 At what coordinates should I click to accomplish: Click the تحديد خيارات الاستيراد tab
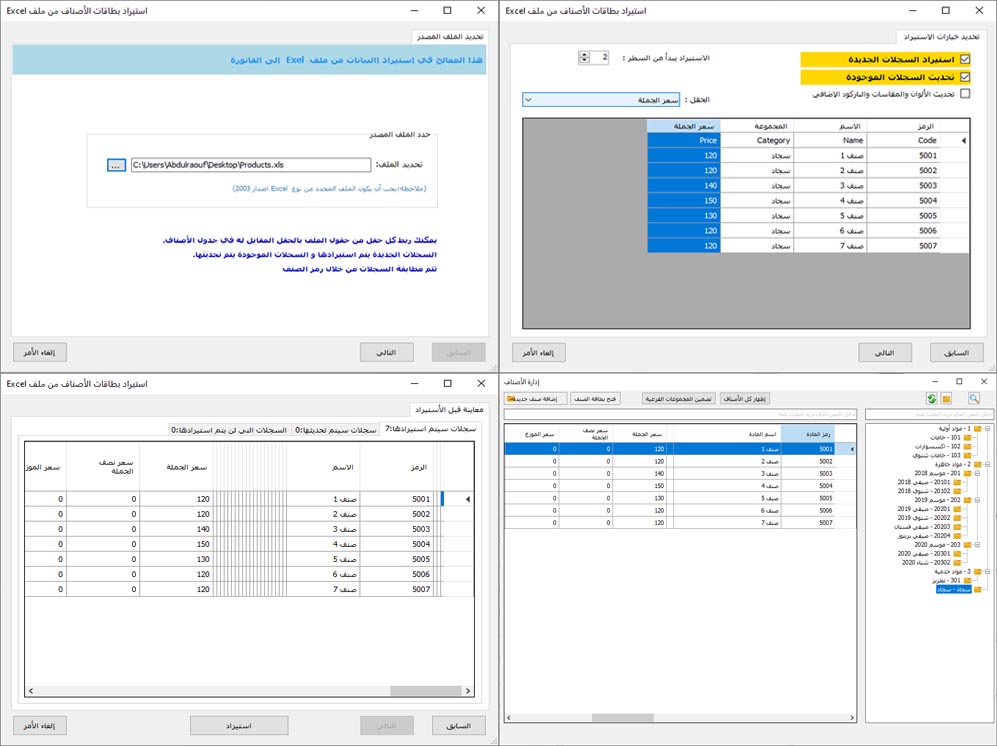[x=942, y=36]
